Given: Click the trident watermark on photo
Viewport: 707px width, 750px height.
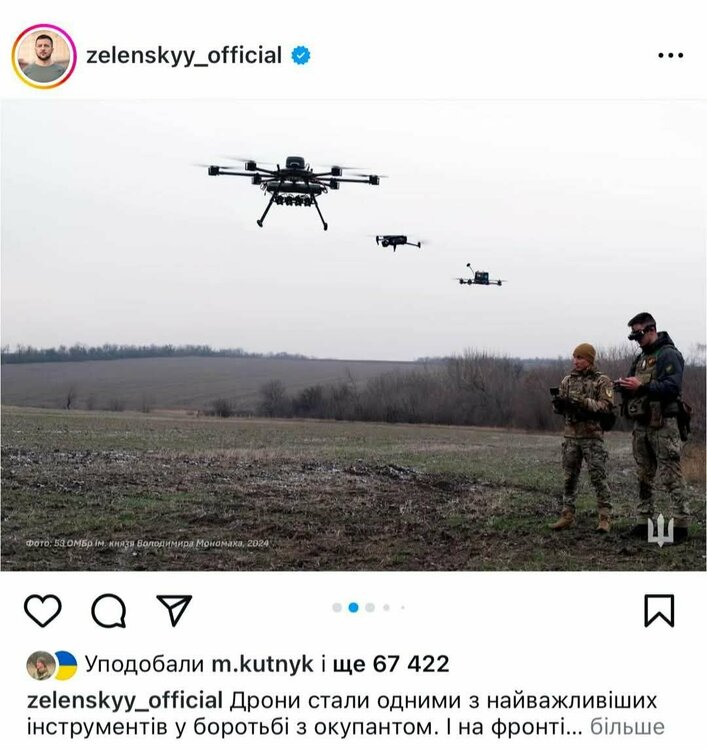Looking at the screenshot, I should pos(661,530).
